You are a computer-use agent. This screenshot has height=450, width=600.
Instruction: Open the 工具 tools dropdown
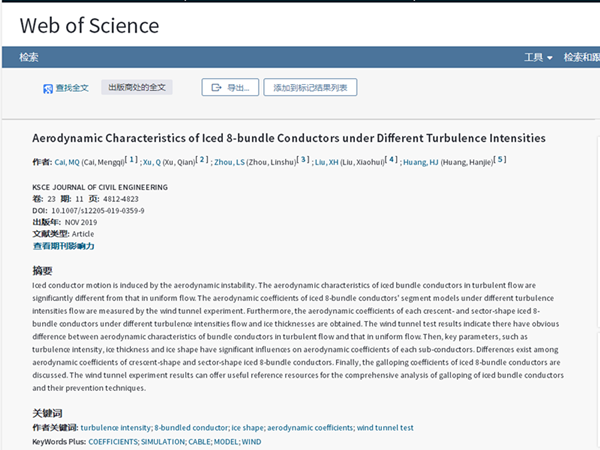[x=538, y=58]
